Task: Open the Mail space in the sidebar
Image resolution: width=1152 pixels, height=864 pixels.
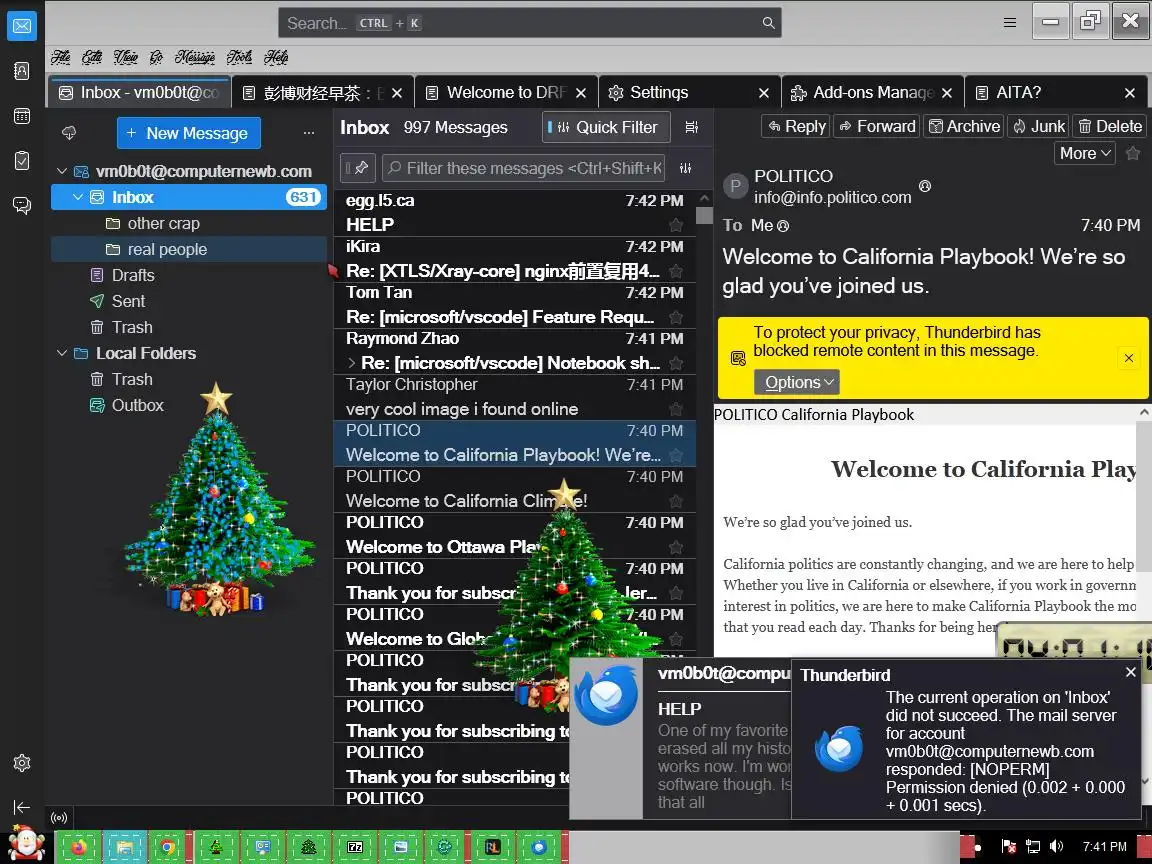Action: 22,26
